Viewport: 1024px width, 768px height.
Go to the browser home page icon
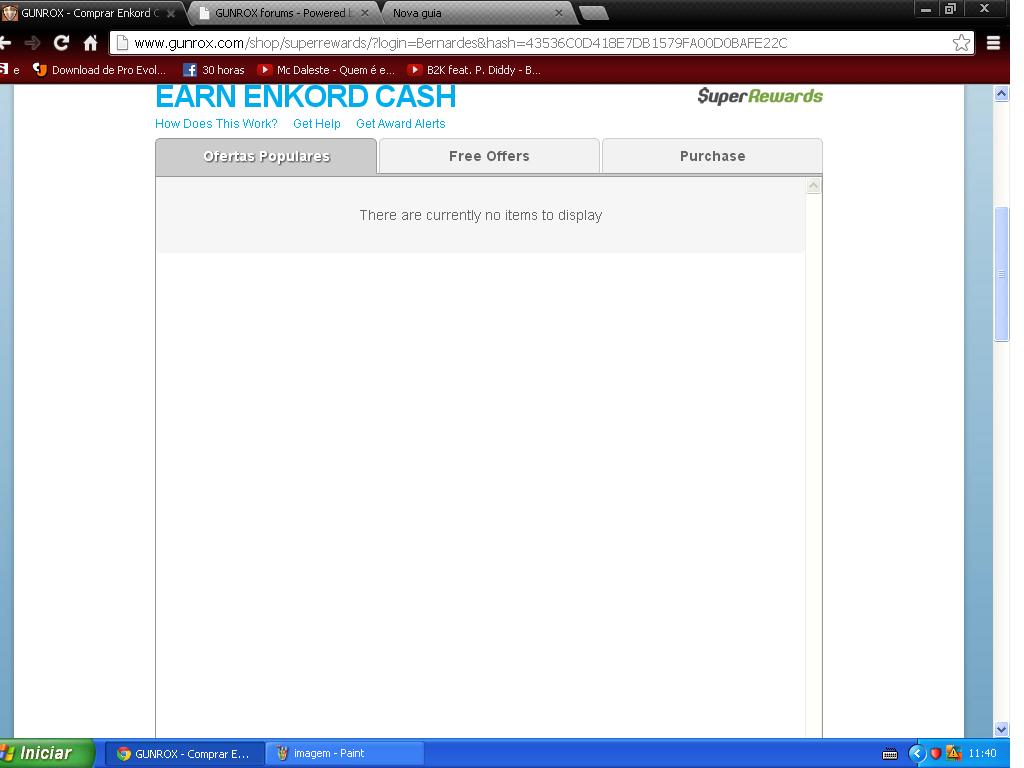(x=90, y=43)
